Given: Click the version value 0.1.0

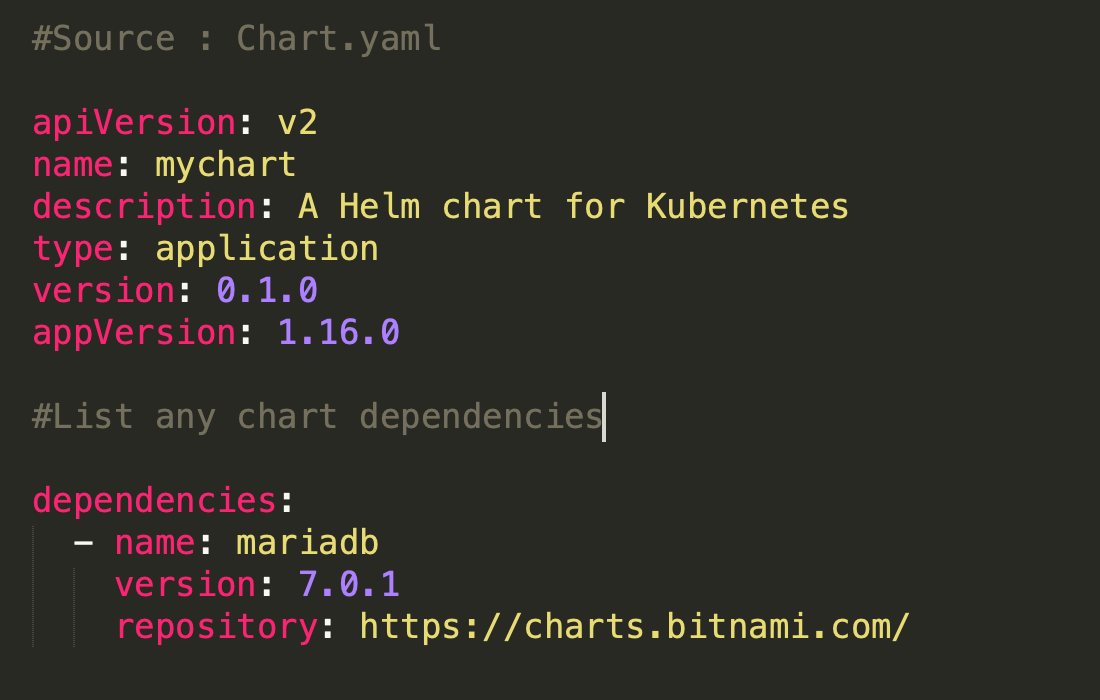Looking at the screenshot, I should coord(264,290).
